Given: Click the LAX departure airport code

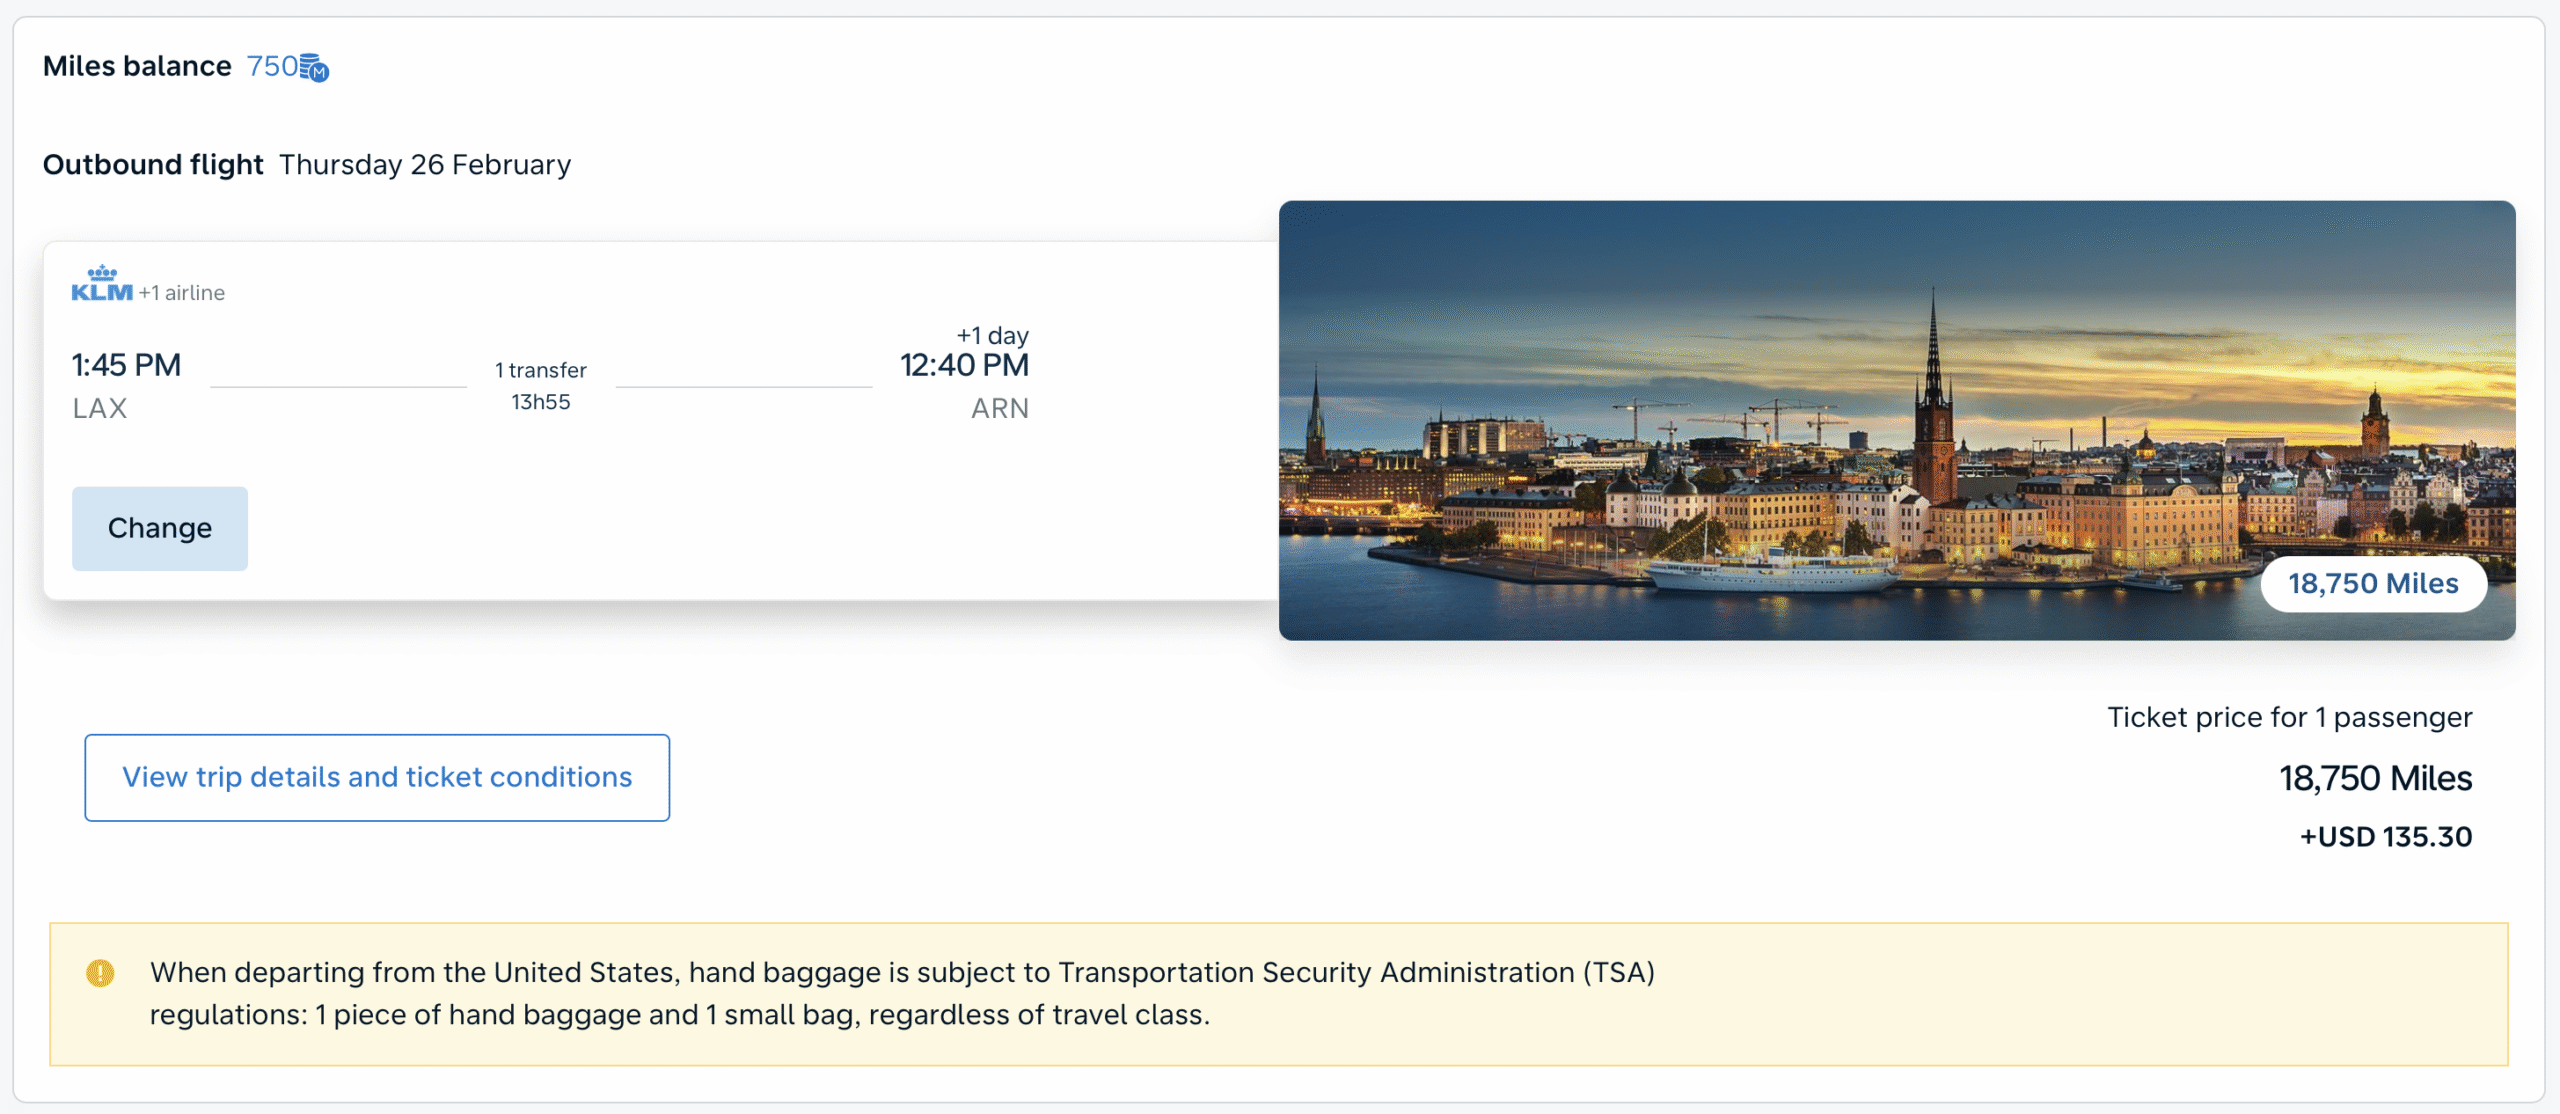Looking at the screenshot, I should point(100,408).
